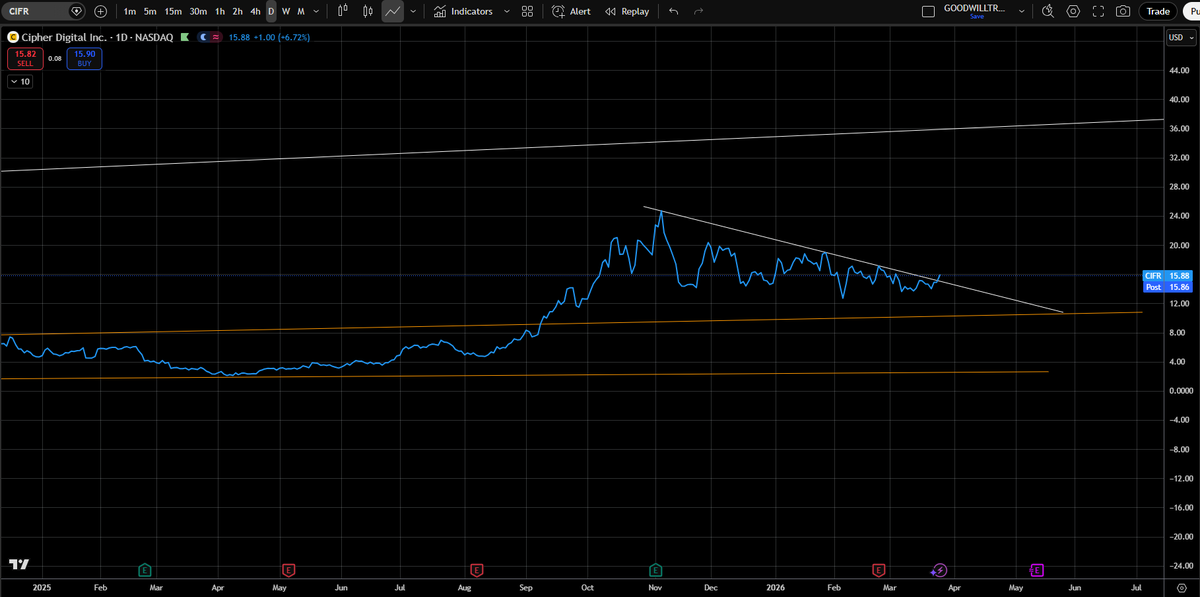Open the earnings marker near August 2025
Screen dimensions: 1200x597
(477, 570)
